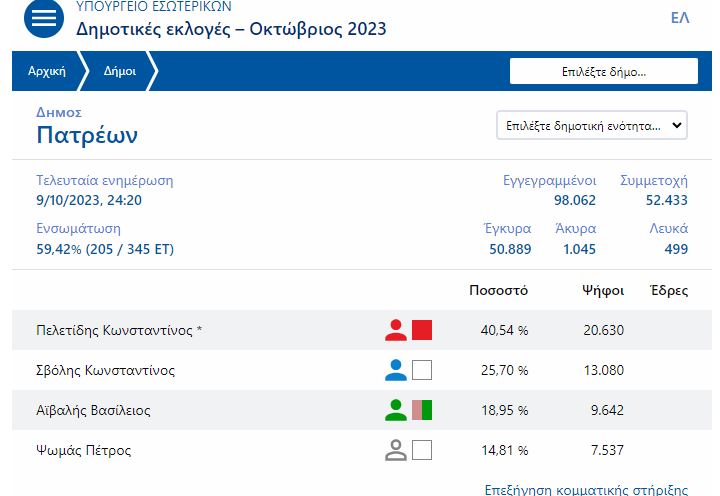Click the red person icon for Πελετίδης
Image resolution: width=720 pixels, height=496 pixels.
coord(396,330)
